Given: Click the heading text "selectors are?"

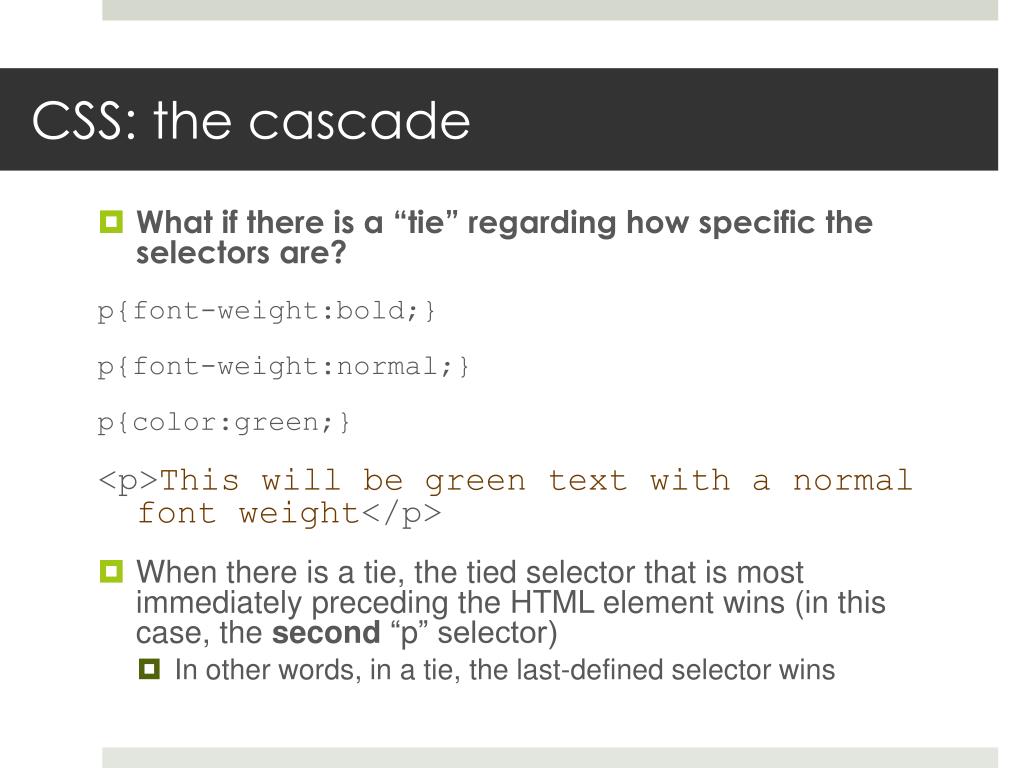Looking at the screenshot, I should 241,252.
